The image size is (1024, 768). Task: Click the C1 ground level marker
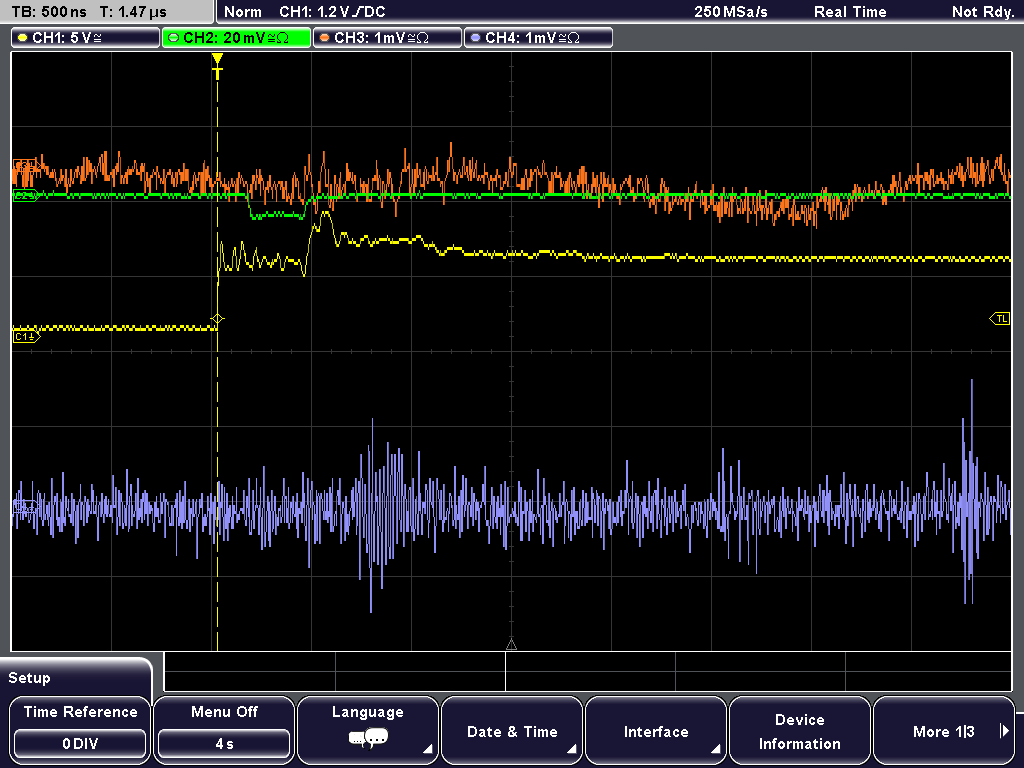coord(26,337)
